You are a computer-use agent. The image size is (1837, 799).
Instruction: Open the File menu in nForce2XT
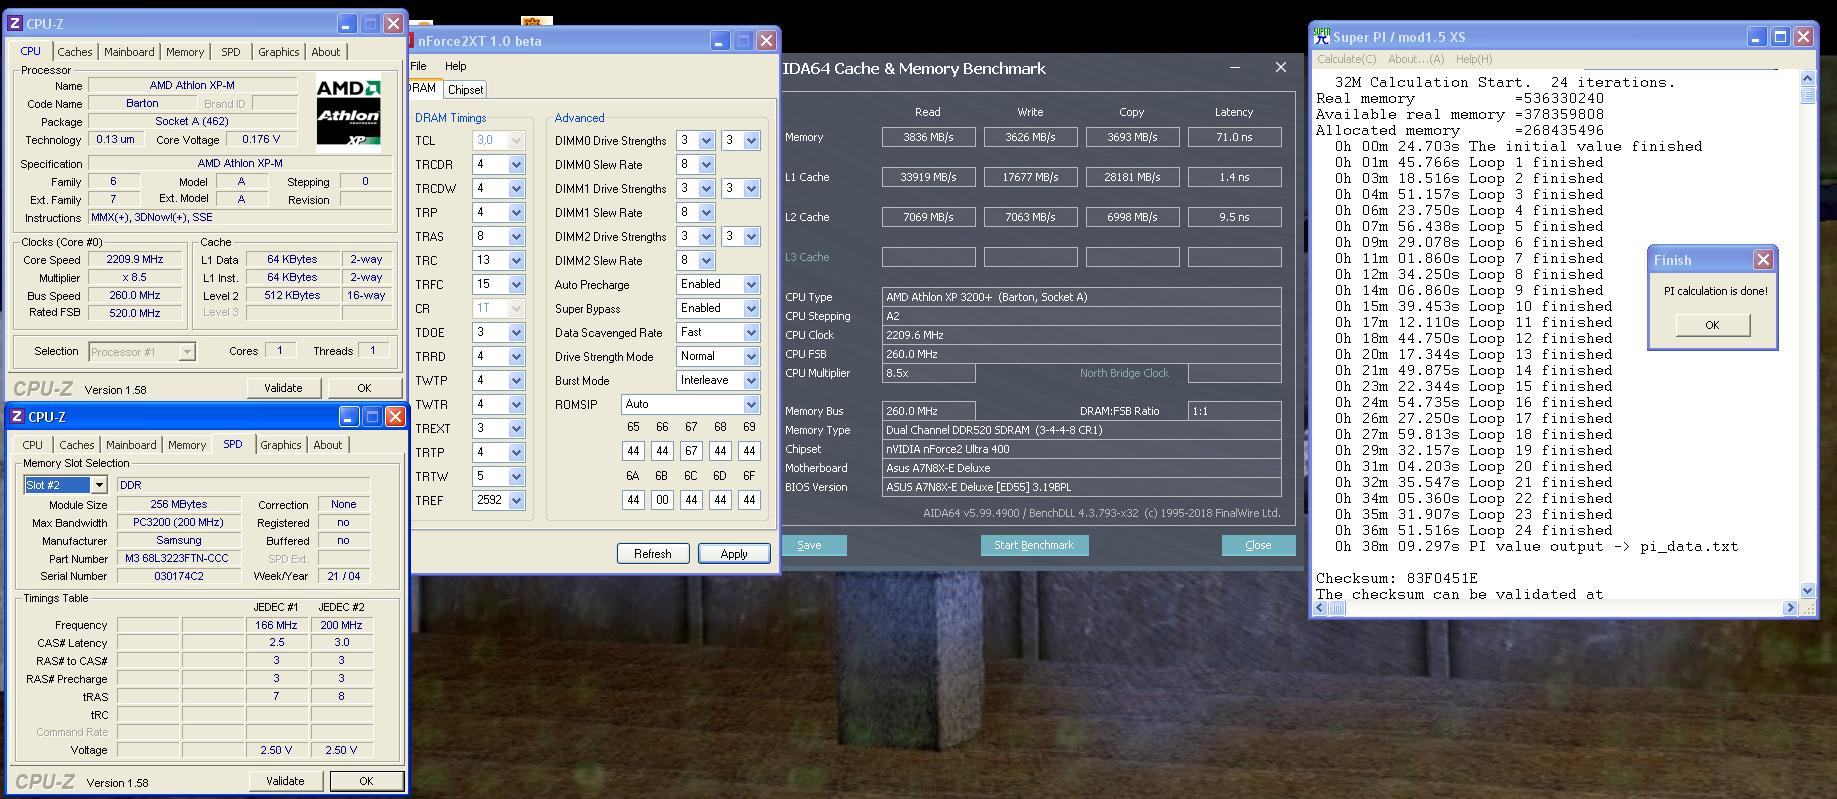coord(418,66)
